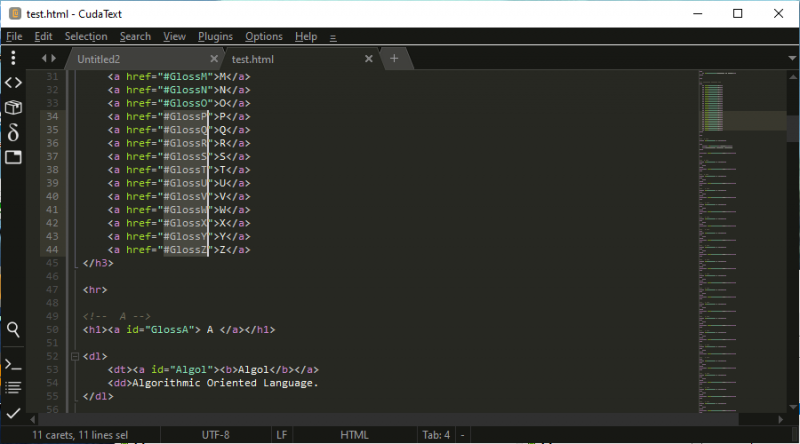This screenshot has width=800, height=444.
Task: Click the vertical scrollbar down arrow
Action: [x=793, y=407]
